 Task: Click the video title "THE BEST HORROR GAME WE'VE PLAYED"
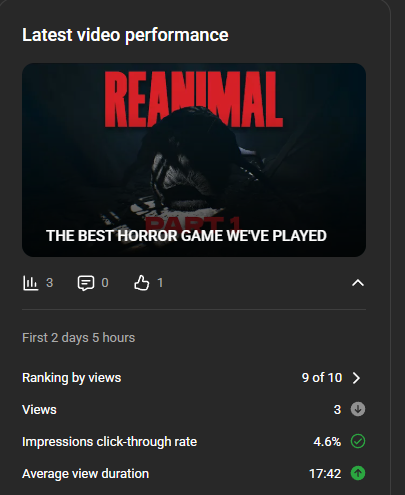pyautogui.click(x=186, y=236)
